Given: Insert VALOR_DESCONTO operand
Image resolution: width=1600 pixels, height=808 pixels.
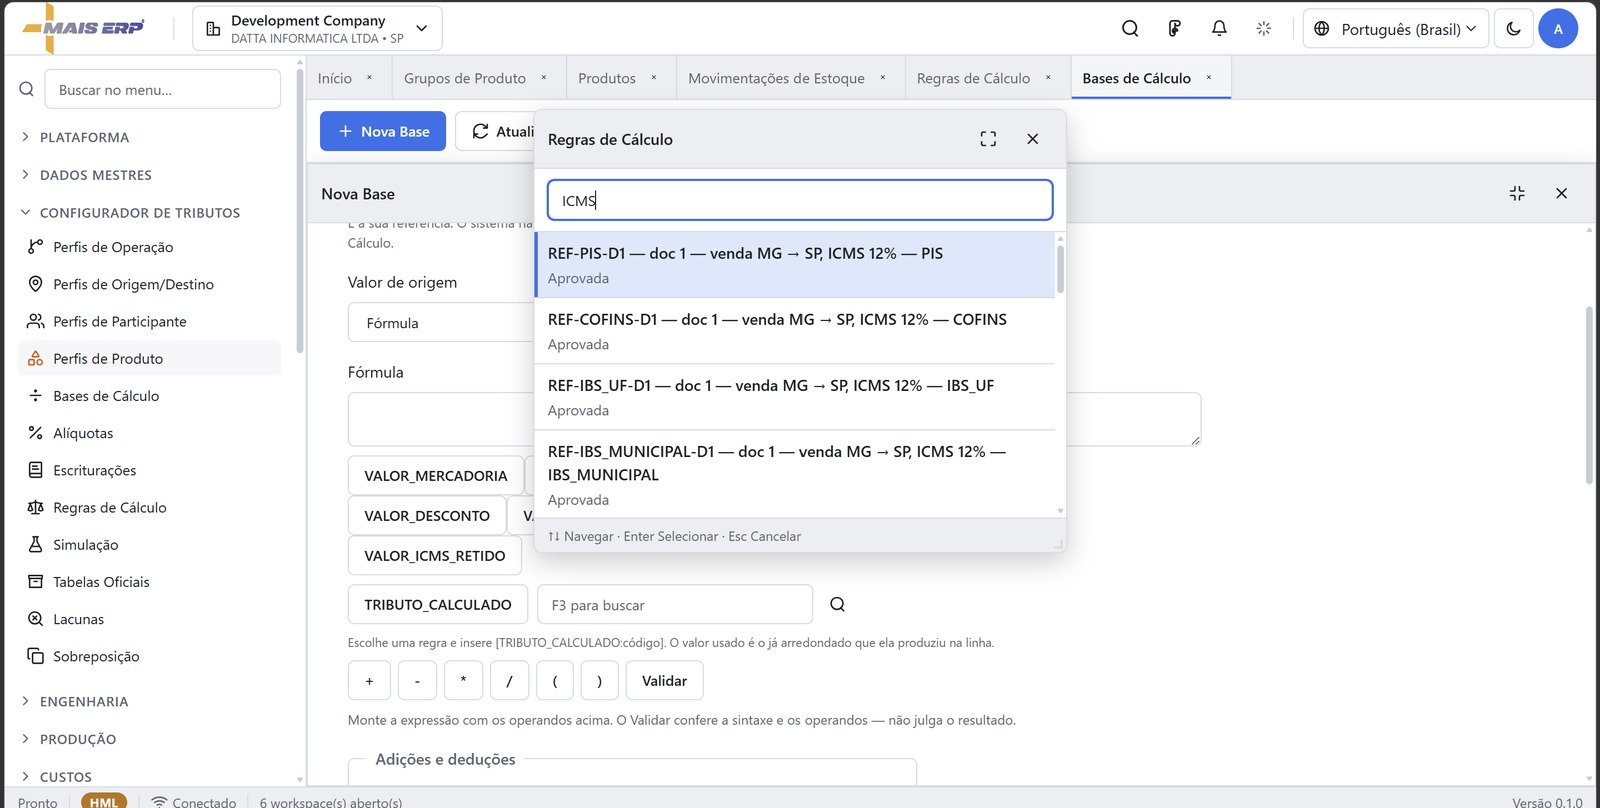Looking at the screenshot, I should 427,516.
